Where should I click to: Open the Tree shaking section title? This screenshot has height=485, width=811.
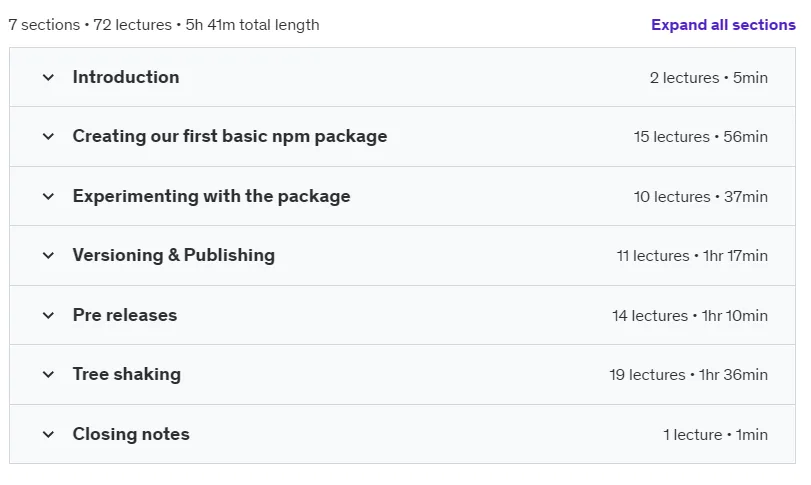[127, 374]
